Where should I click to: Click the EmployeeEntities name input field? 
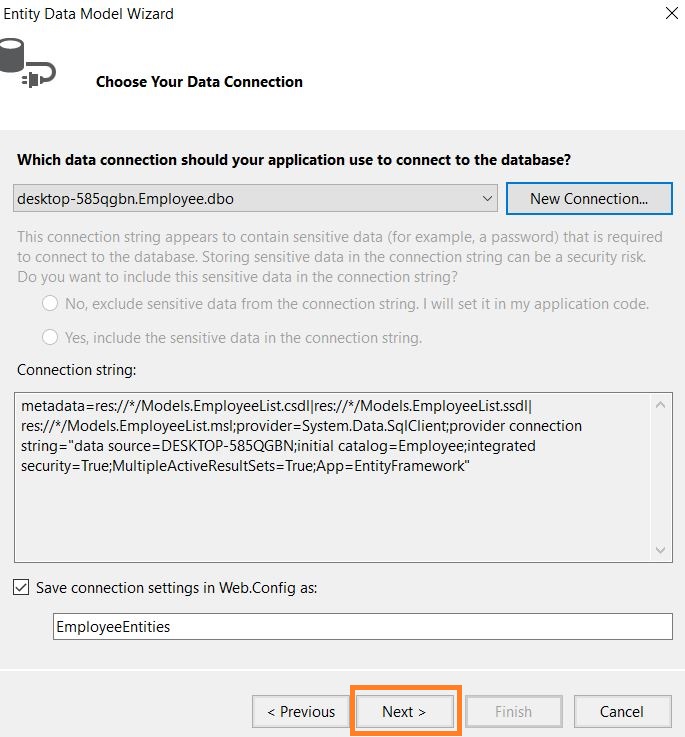pyautogui.click(x=362, y=627)
